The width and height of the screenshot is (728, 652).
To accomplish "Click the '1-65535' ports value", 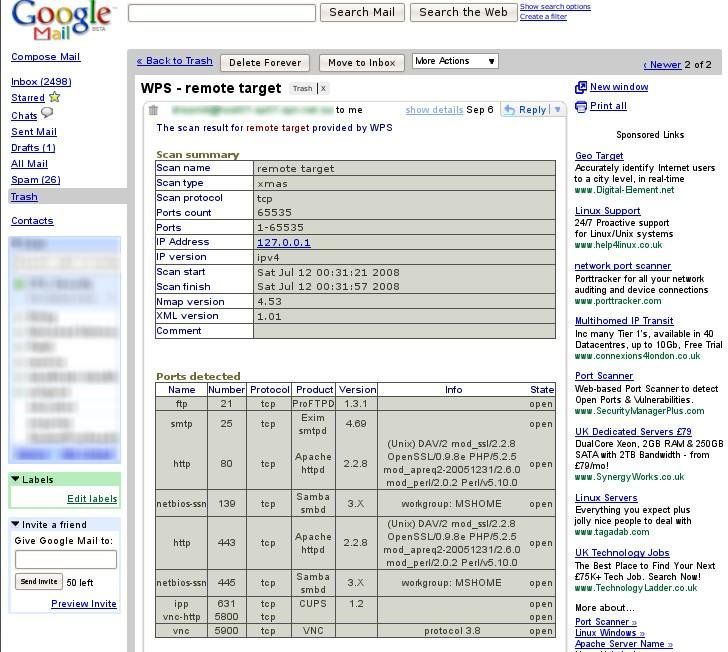I will click(x=280, y=228).
